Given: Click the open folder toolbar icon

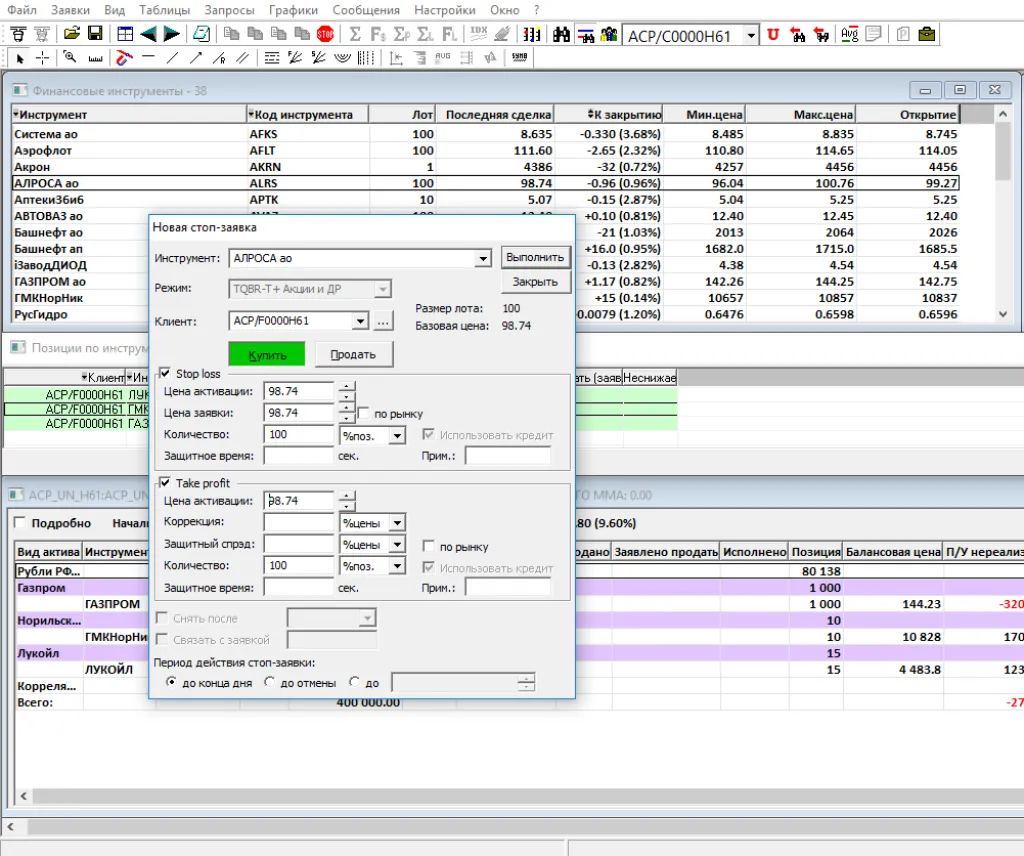Looking at the screenshot, I should point(72,35).
